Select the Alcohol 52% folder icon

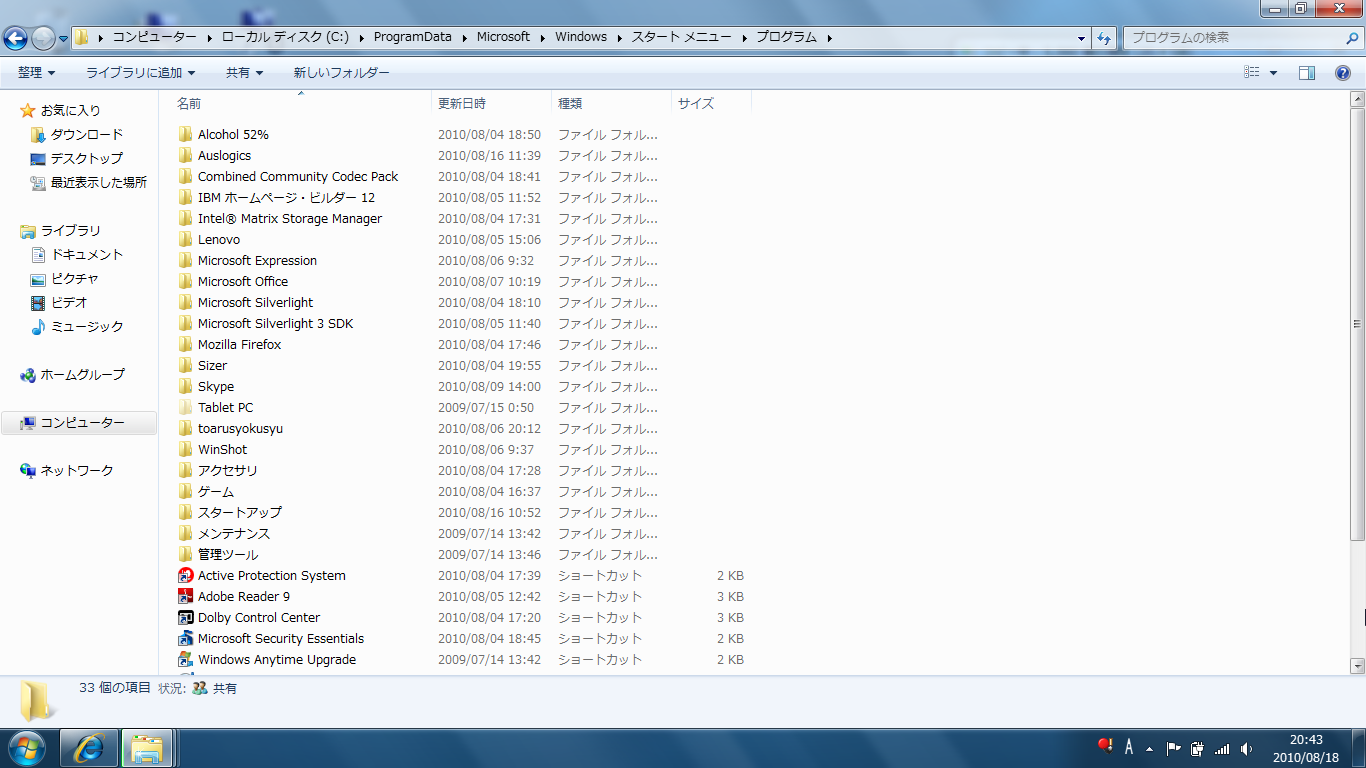click(x=185, y=134)
